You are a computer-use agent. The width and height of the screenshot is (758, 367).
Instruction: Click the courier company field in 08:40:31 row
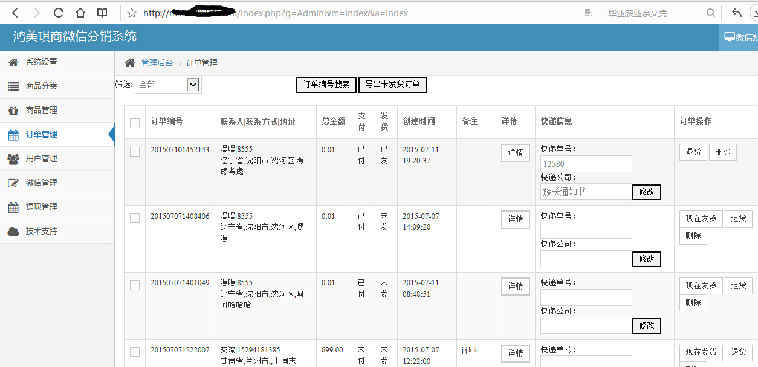pyautogui.click(x=586, y=326)
